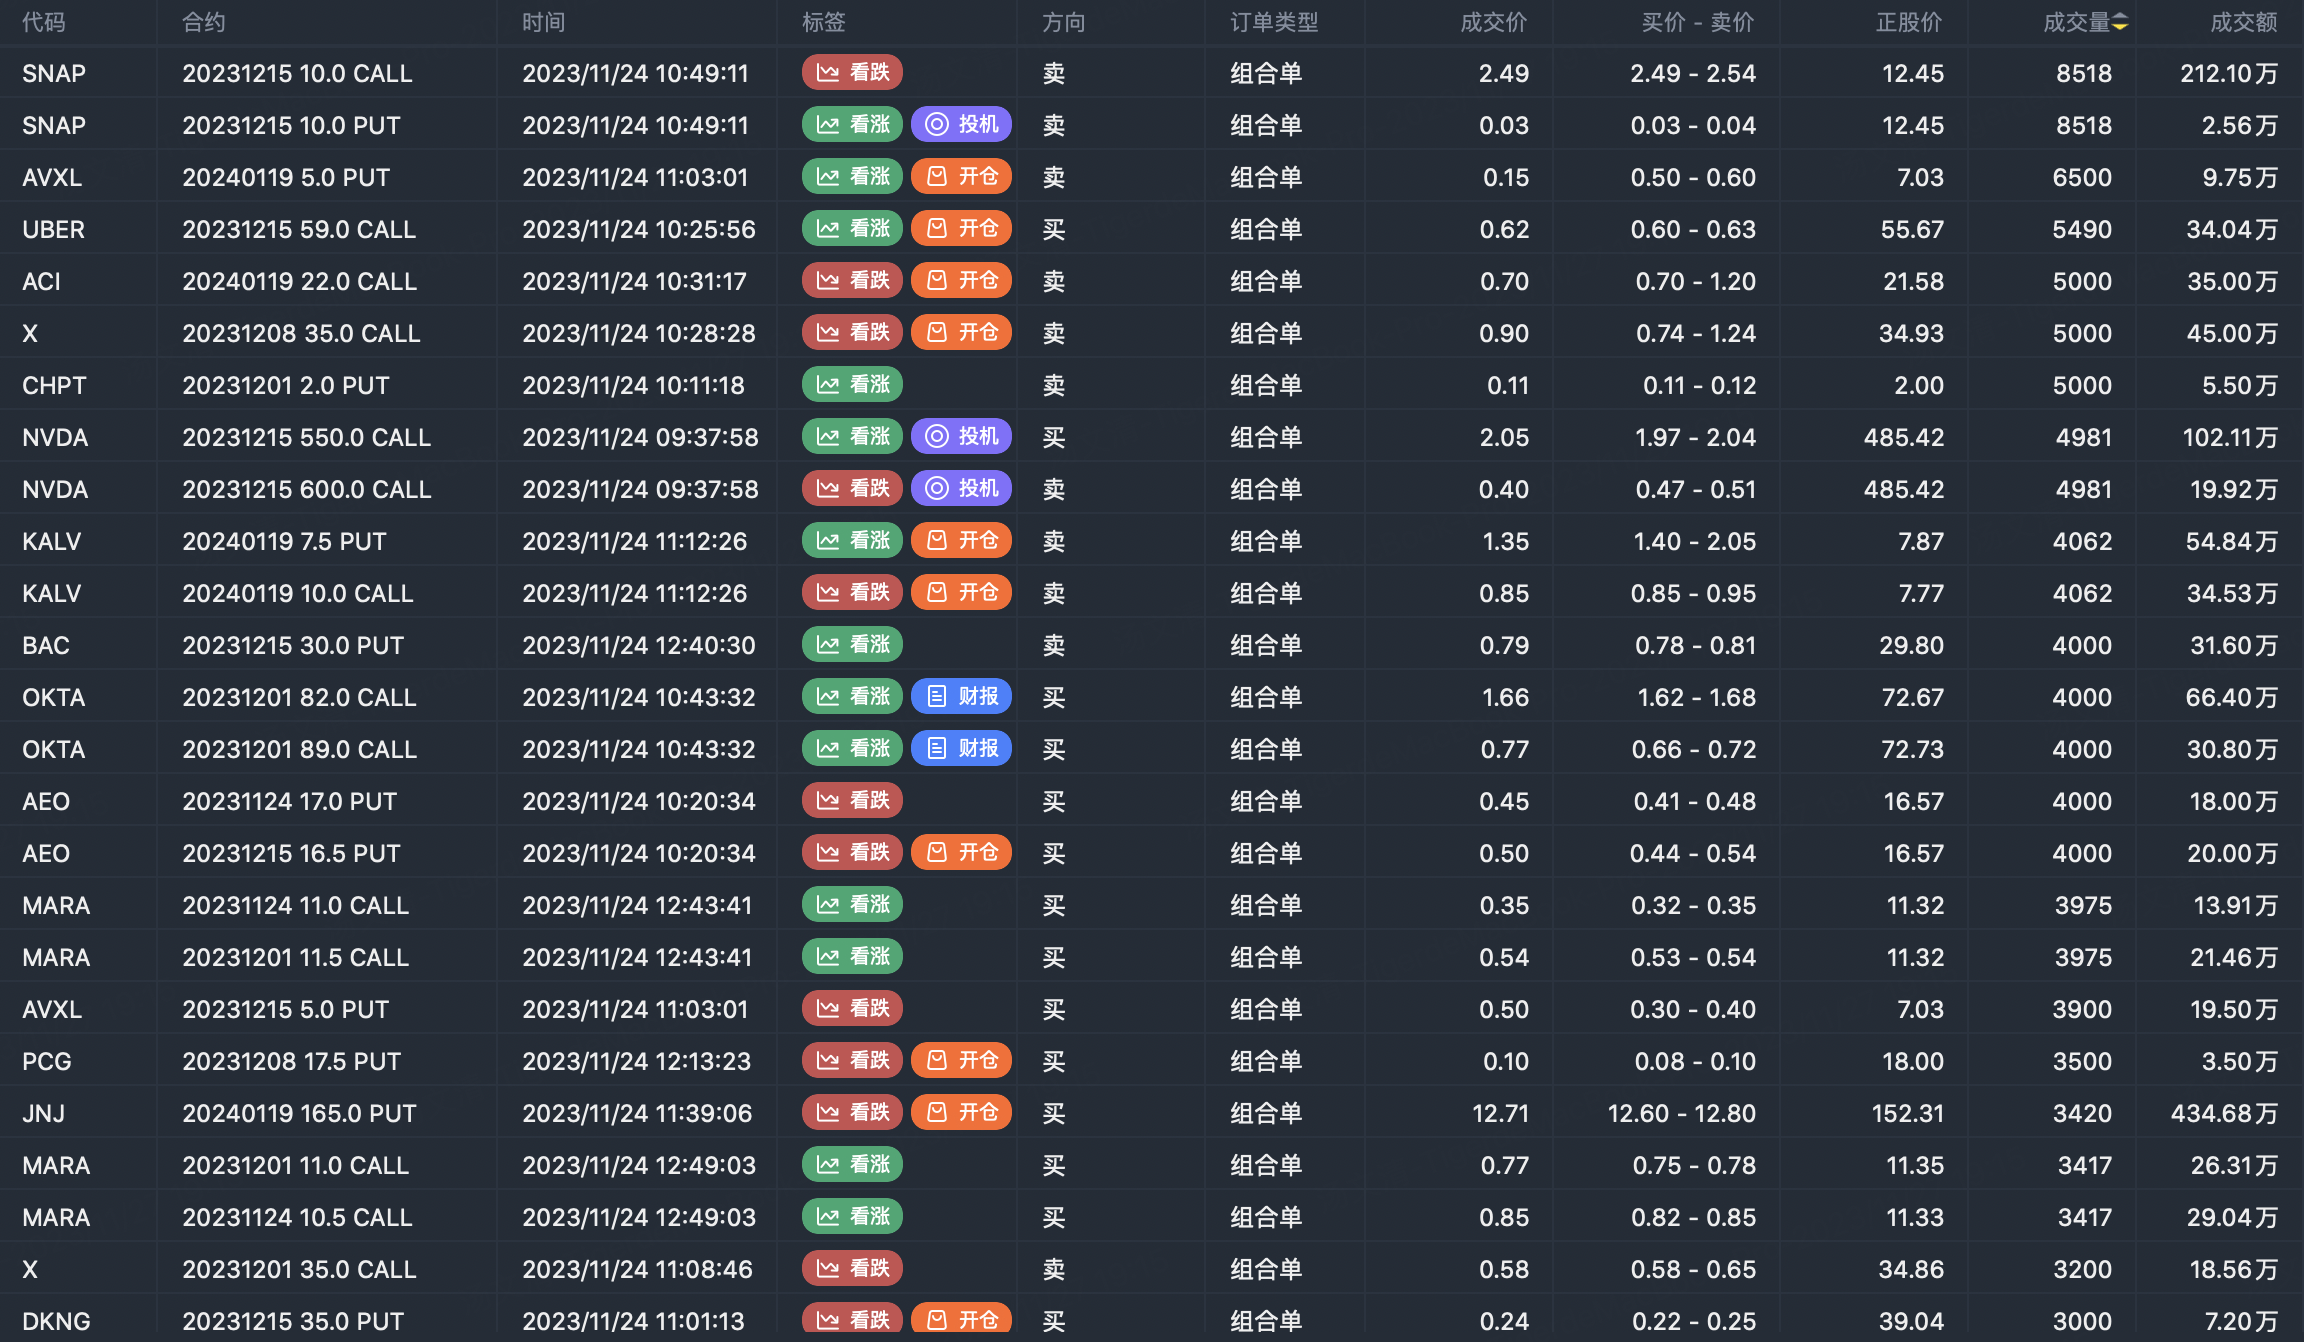Sort by the 时间 column header
The width and height of the screenshot is (2304, 1342).
point(543,23)
